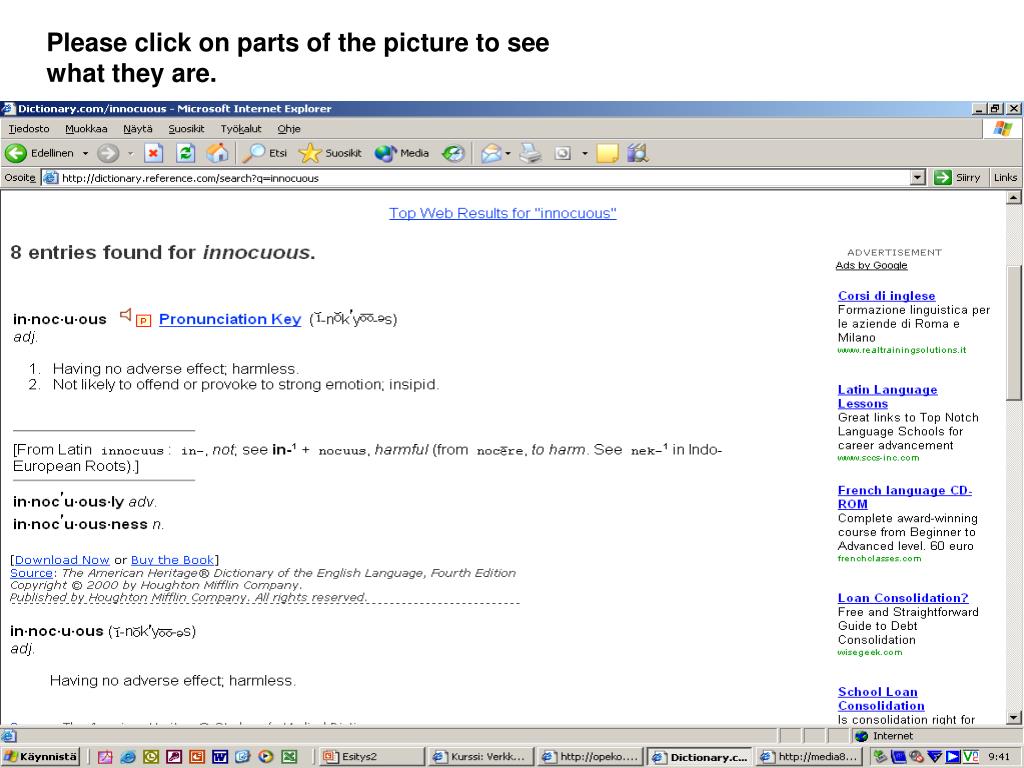1024x768 pixels.
Task: Switch to http://media8... taskbar window
Action: point(808,757)
